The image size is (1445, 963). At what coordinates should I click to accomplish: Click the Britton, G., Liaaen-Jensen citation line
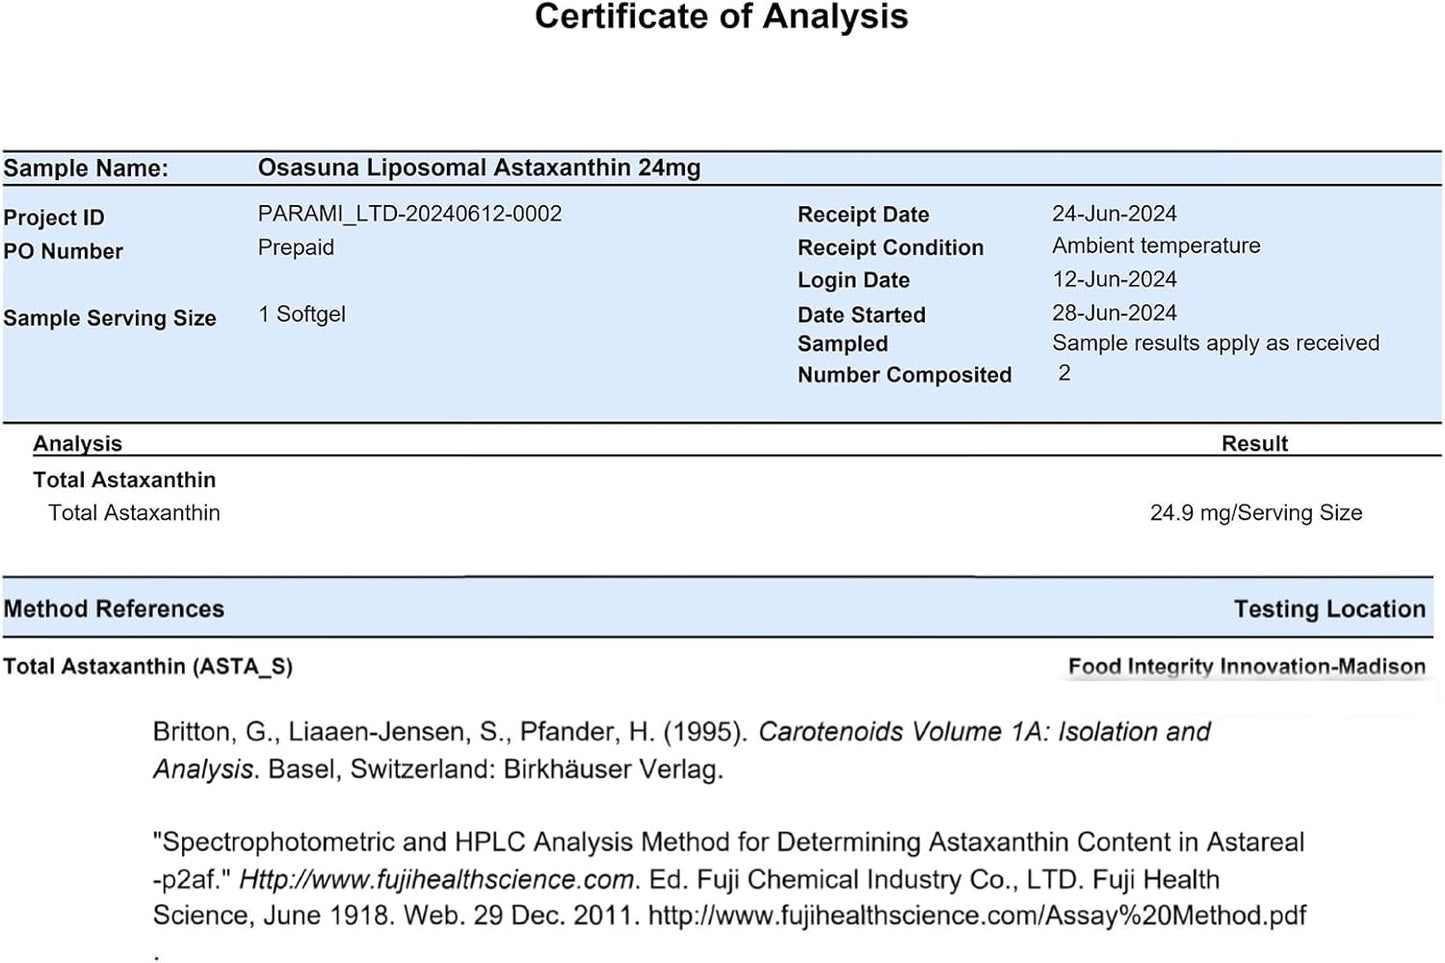point(681,732)
